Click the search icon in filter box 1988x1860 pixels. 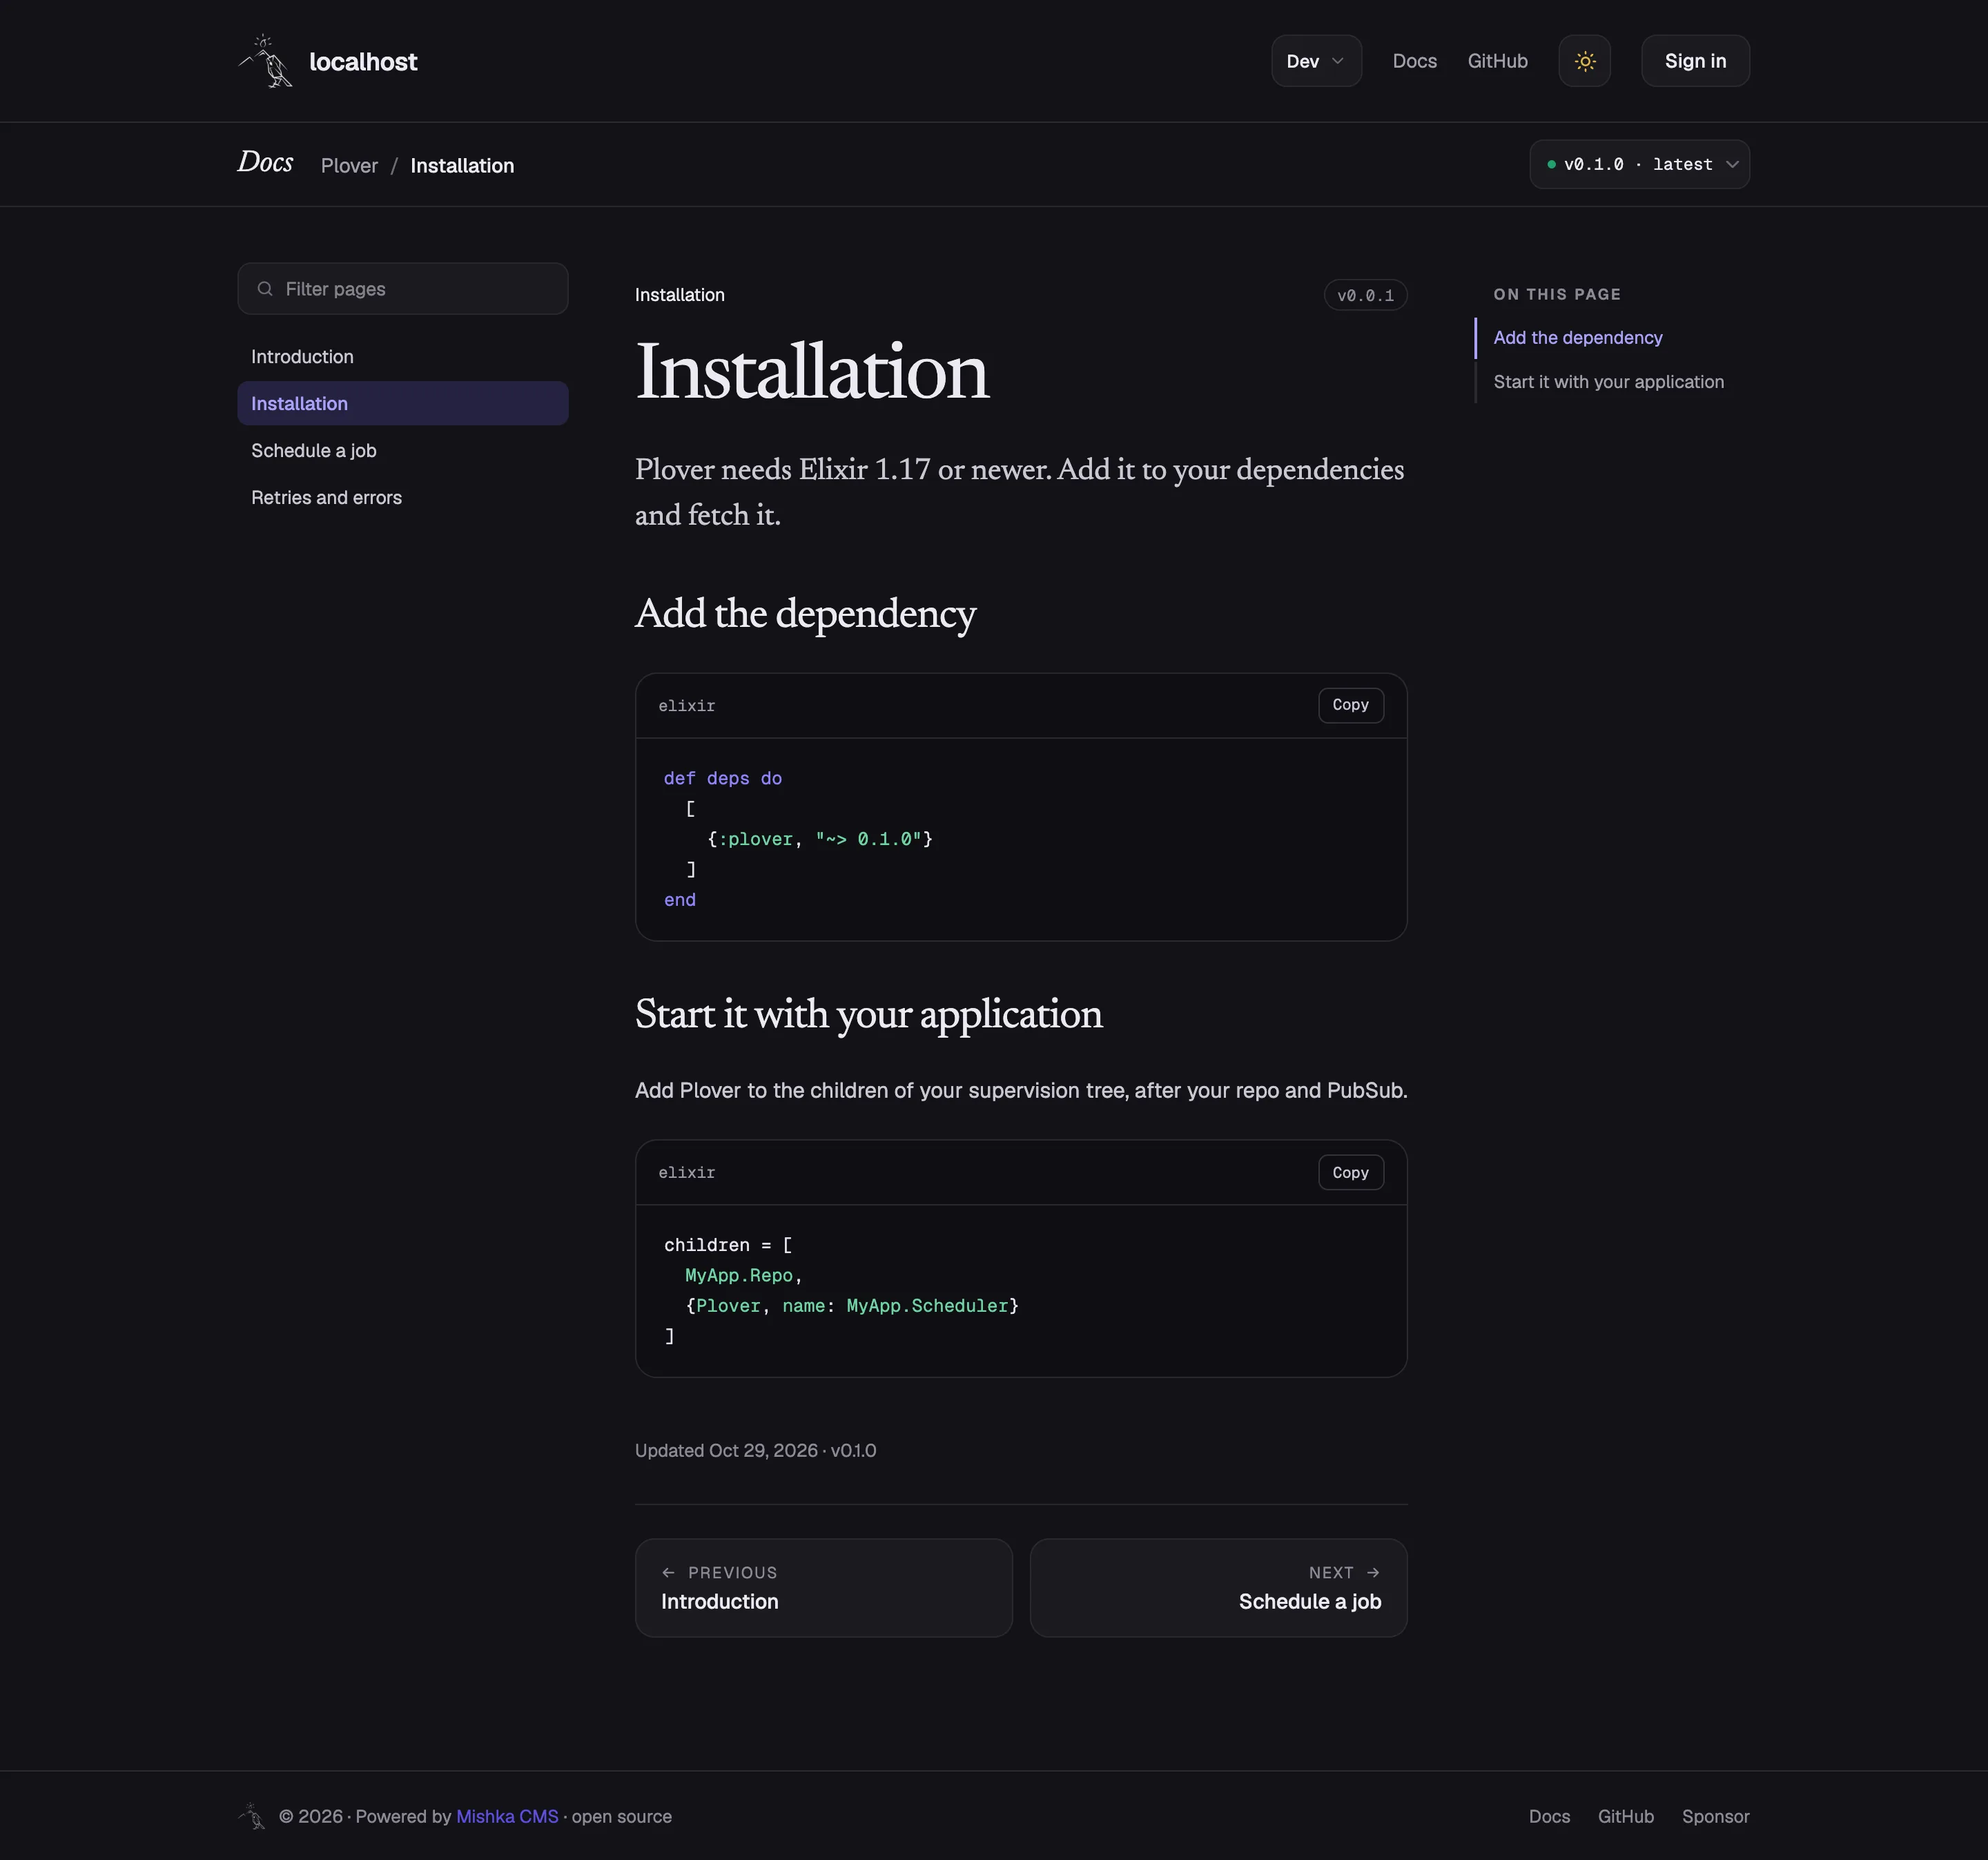(265, 289)
